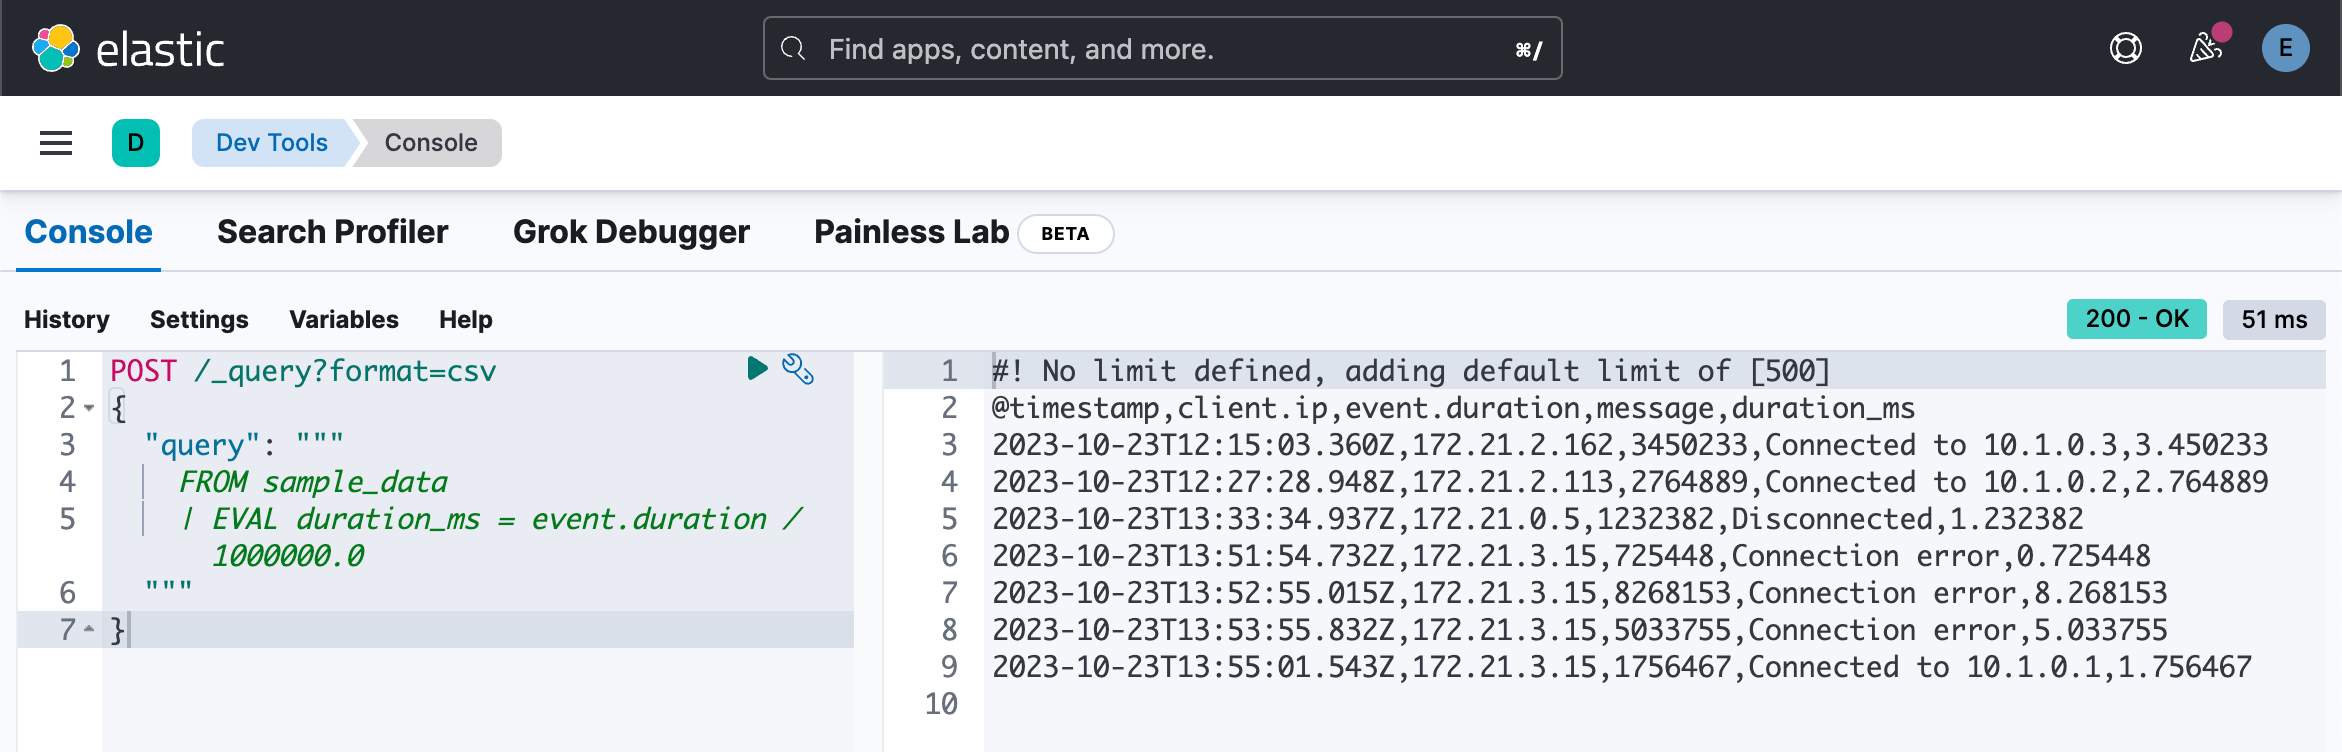Run the request with play icon
The image size is (2342, 752).
[757, 369]
